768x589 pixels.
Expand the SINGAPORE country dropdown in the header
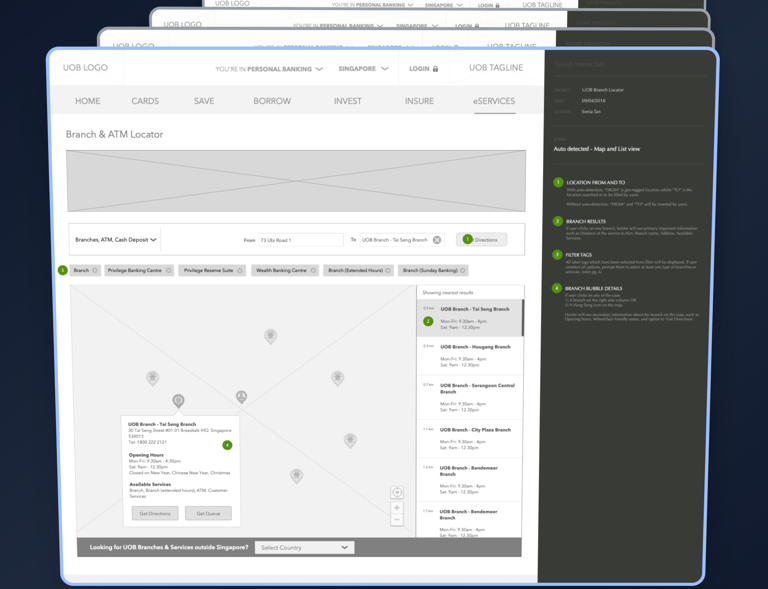coord(363,69)
